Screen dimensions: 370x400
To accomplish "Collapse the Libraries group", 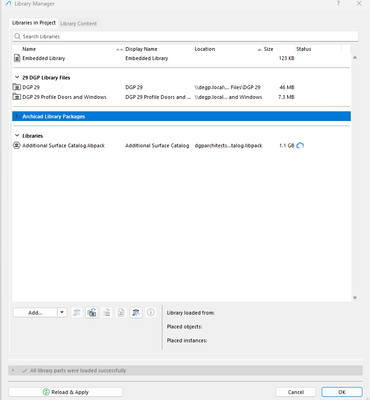I will (x=17, y=136).
